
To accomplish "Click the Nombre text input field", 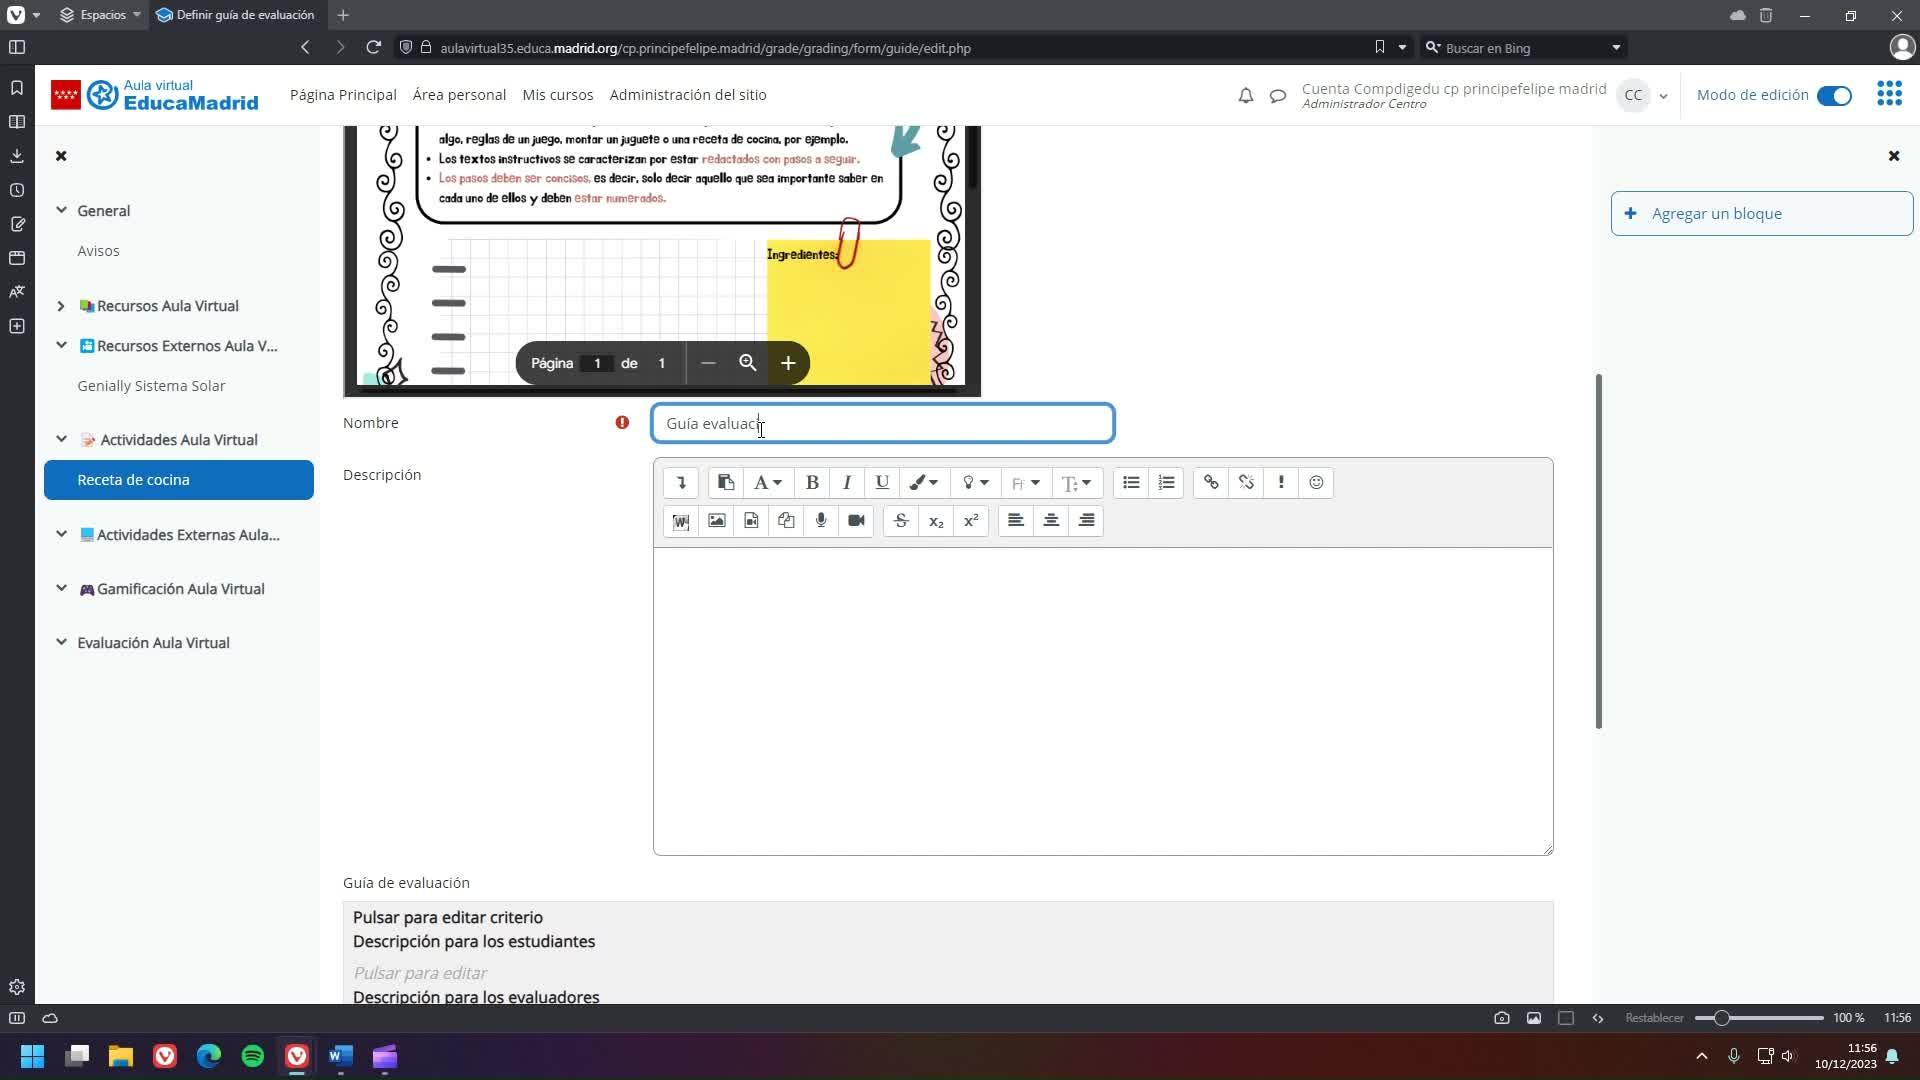I will [882, 424].
